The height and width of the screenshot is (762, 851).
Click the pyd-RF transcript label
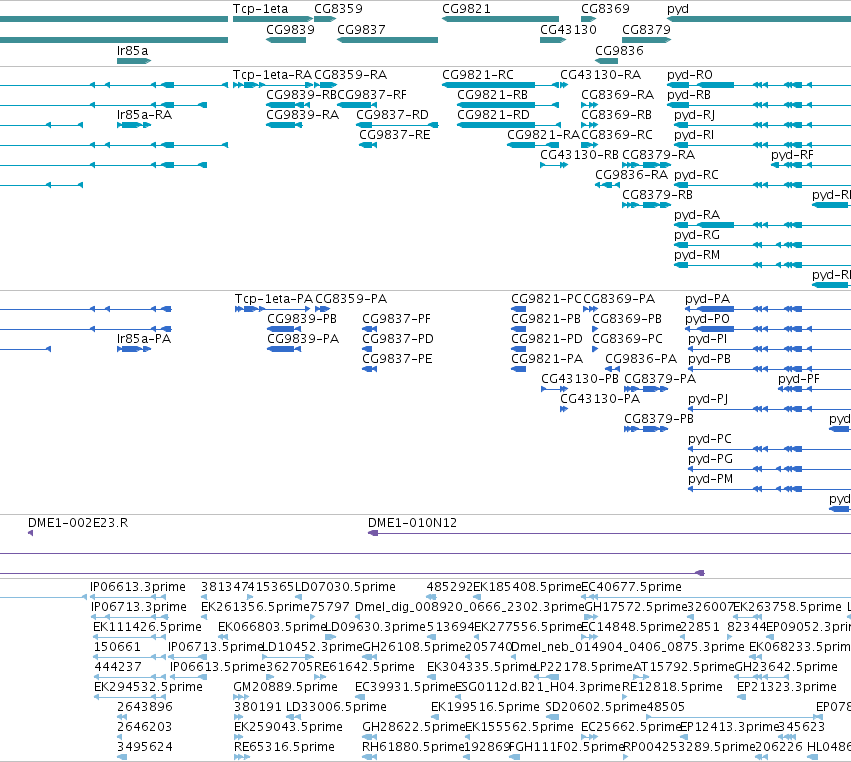[792, 155]
